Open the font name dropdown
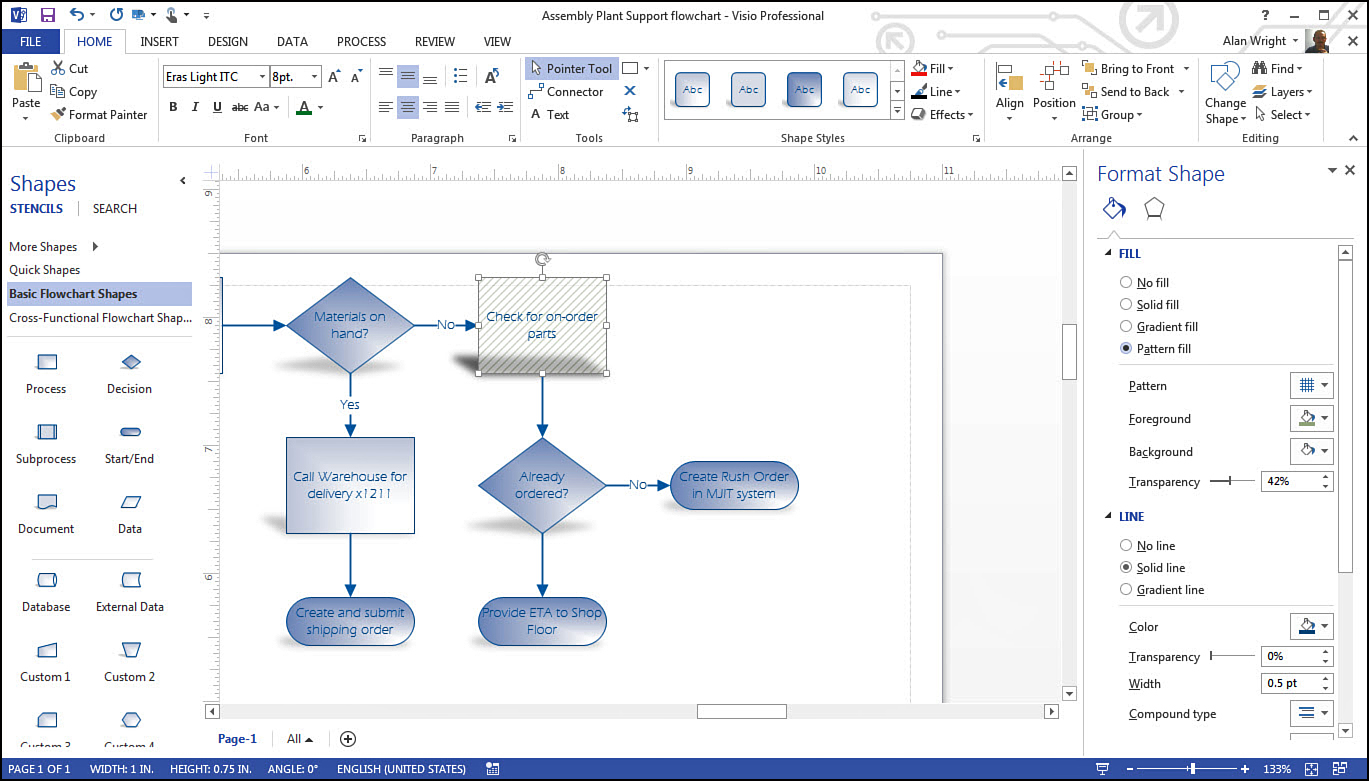The width and height of the screenshot is (1369, 781). (262, 77)
